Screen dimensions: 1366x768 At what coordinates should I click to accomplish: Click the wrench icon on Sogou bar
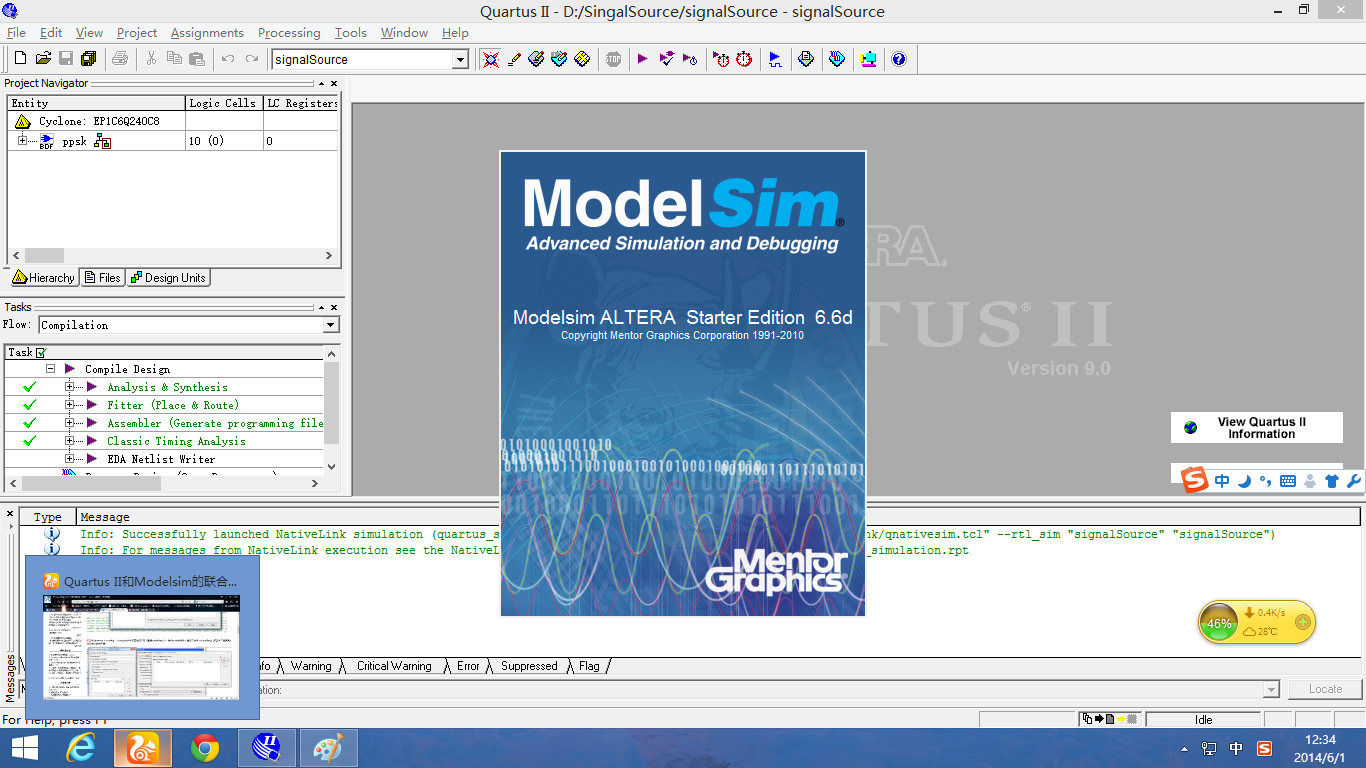(1354, 481)
